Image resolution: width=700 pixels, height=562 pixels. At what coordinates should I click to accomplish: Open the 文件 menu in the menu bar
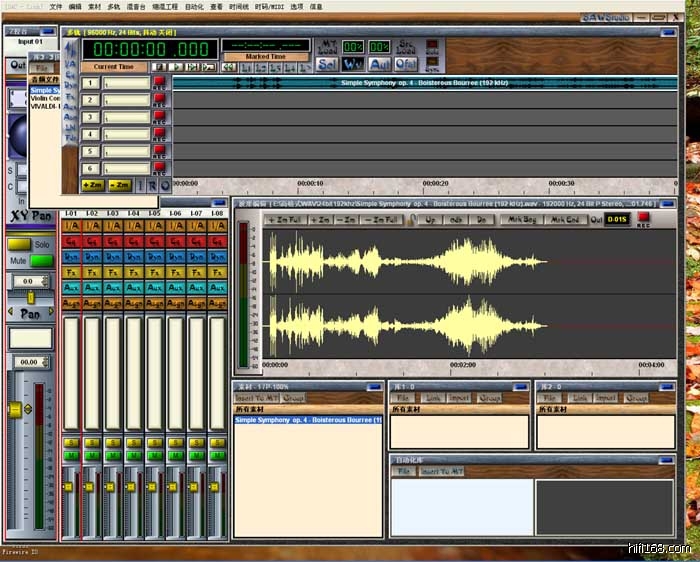tap(56, 6)
